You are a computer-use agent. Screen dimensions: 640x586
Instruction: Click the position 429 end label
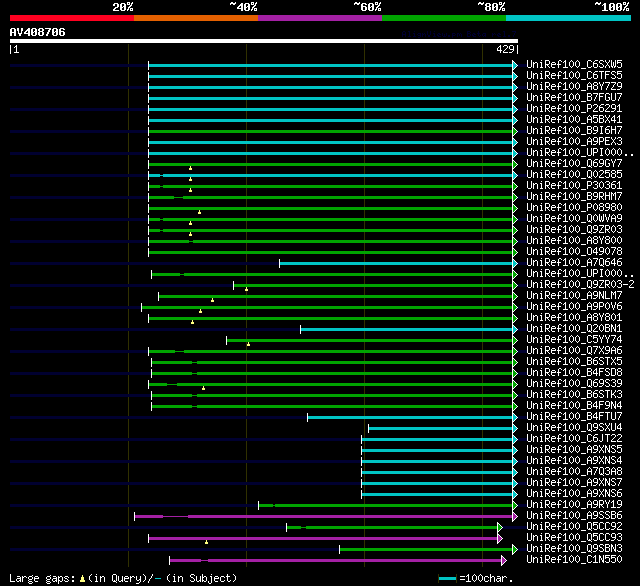[x=507, y=49]
